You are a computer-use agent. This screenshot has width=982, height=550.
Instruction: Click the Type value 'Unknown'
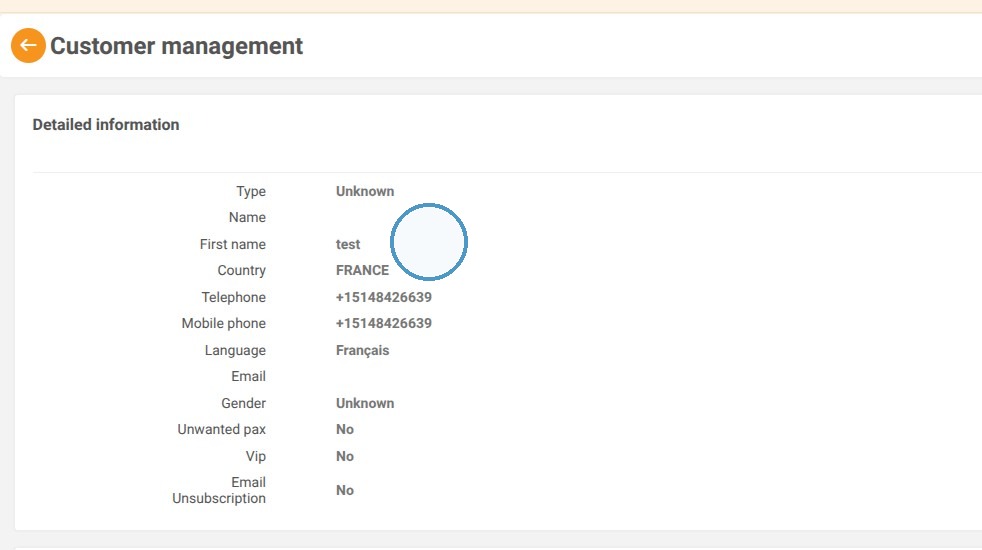pyautogui.click(x=365, y=191)
